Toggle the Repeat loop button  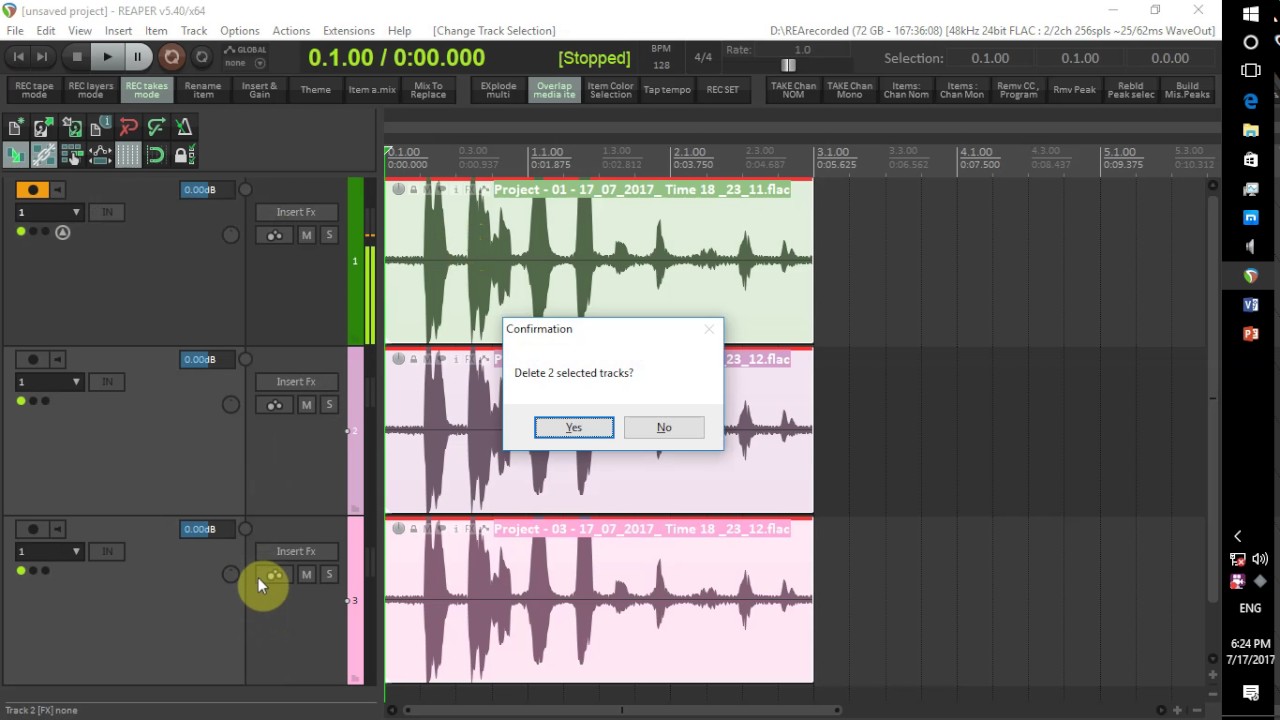tap(201, 57)
